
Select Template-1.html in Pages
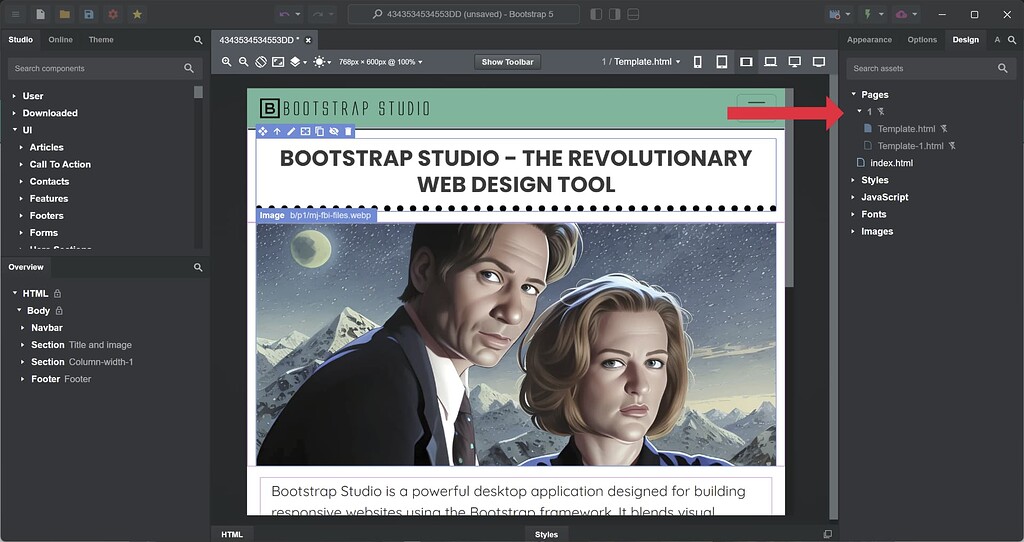point(910,146)
